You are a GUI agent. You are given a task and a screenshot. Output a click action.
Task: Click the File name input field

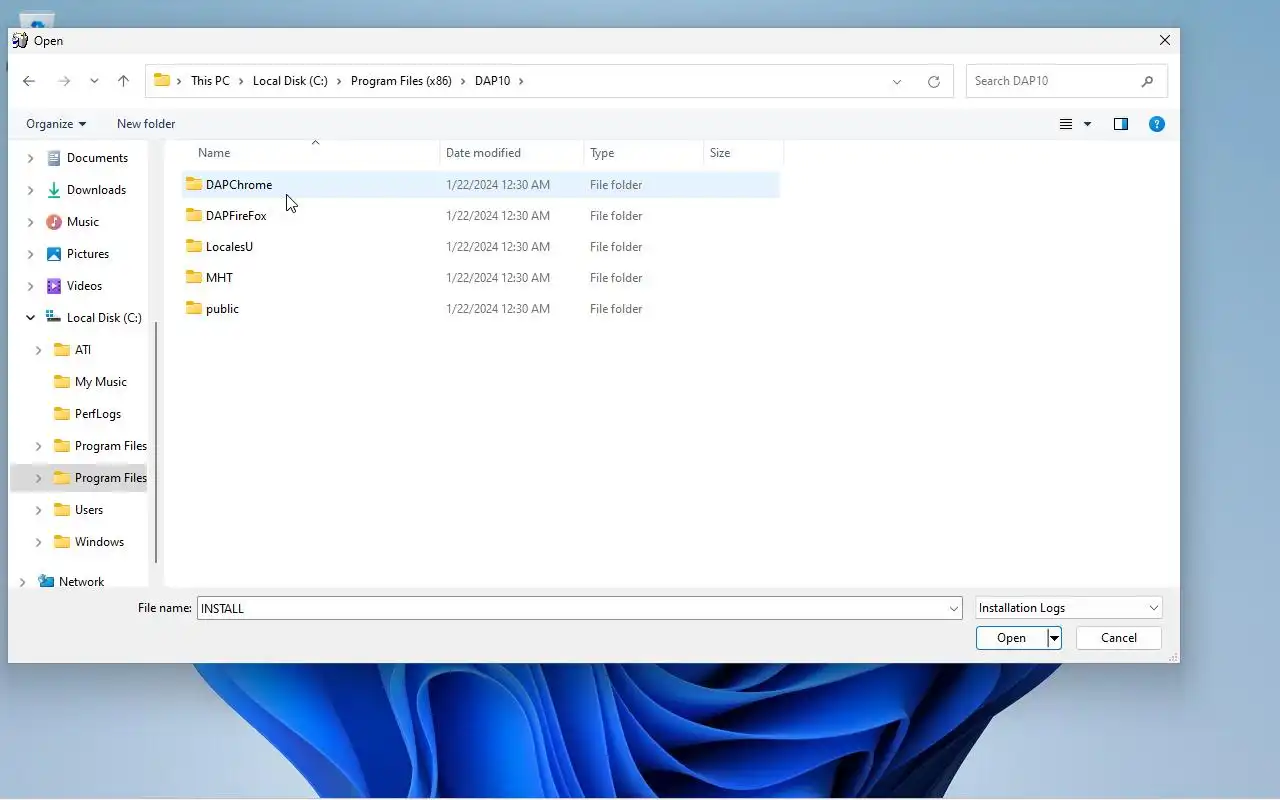click(x=571, y=608)
